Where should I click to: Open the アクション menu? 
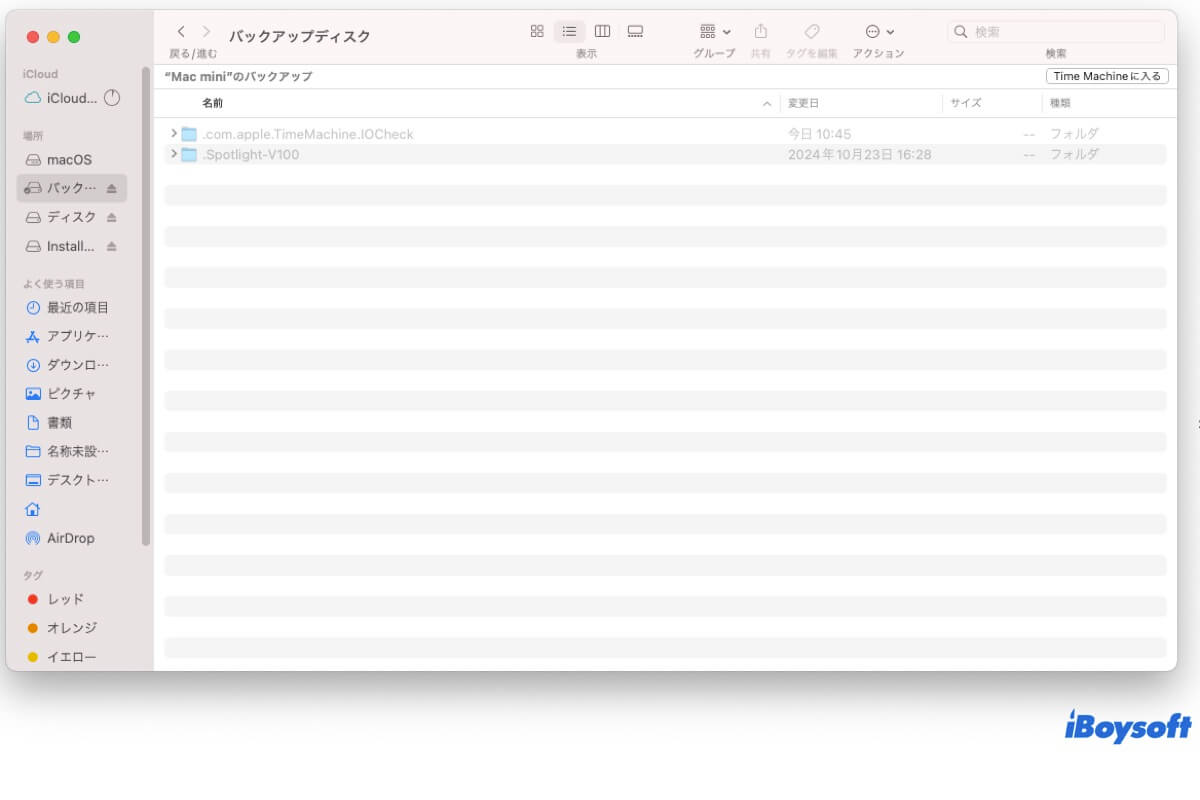coord(878,31)
